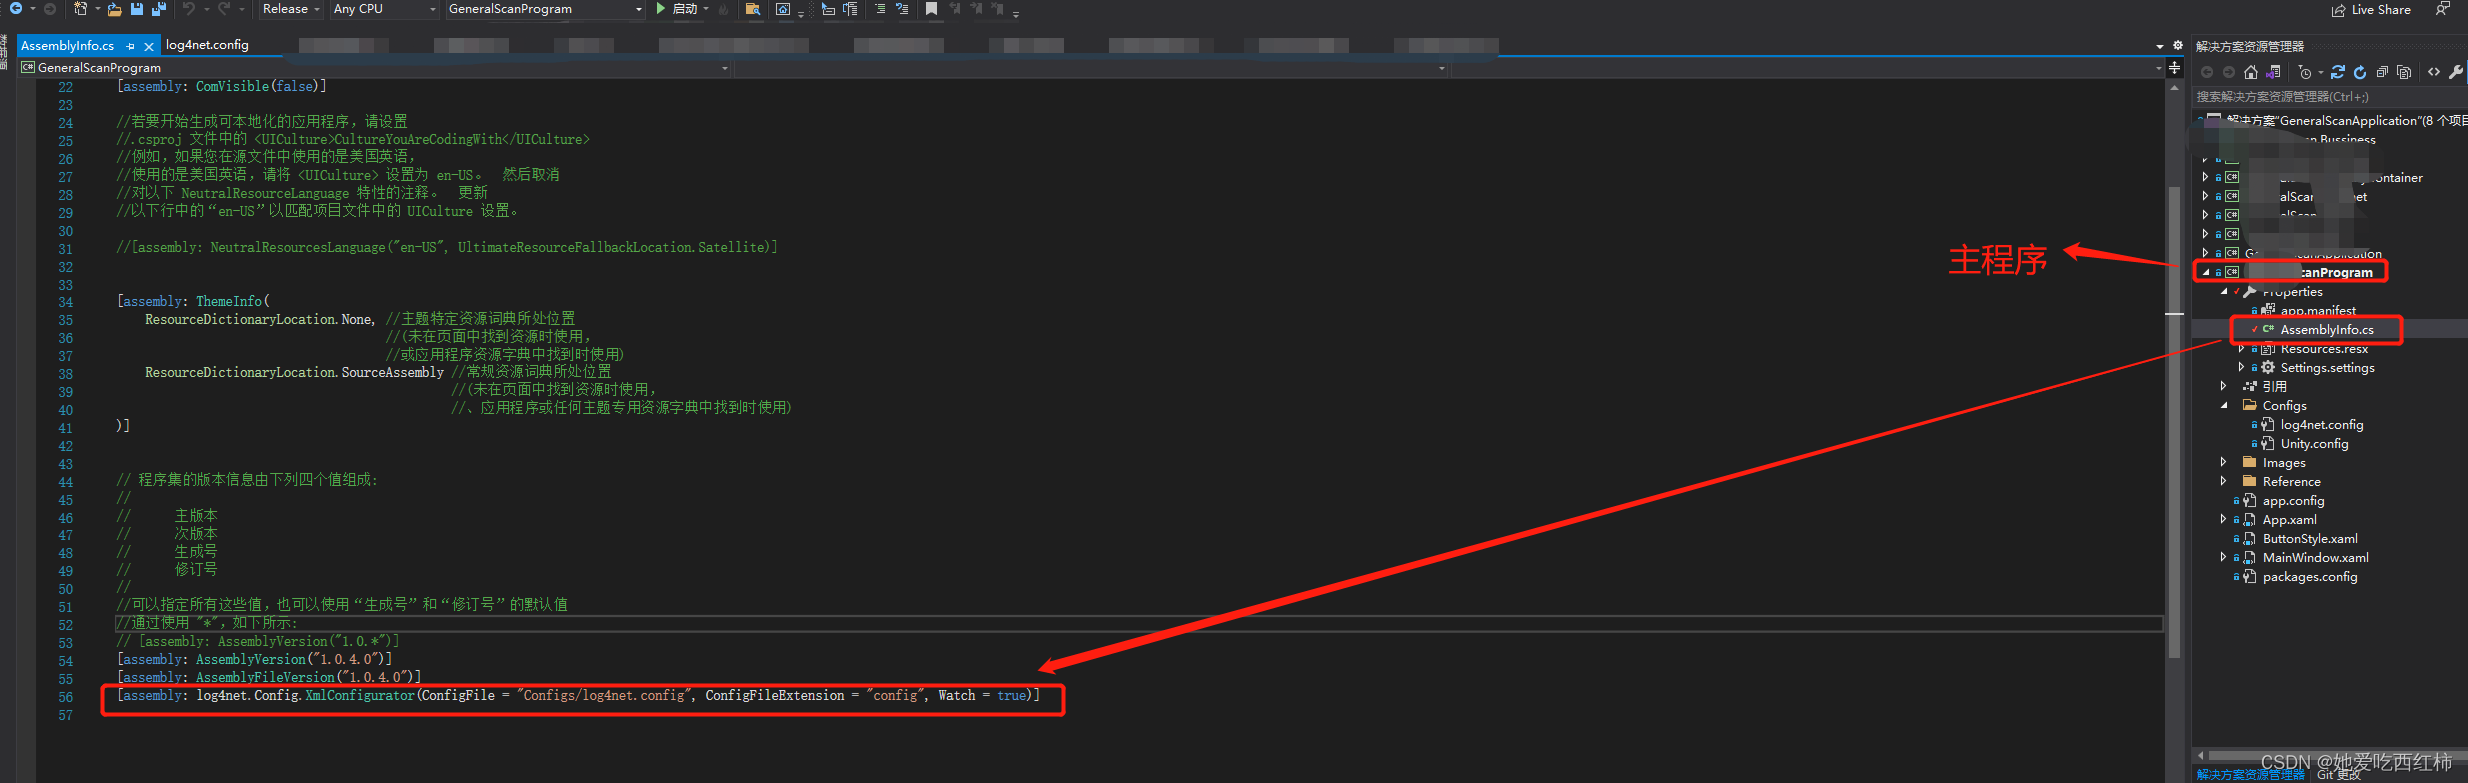2468x783 pixels.
Task: Click the Show All Files icon
Action: tap(2404, 72)
